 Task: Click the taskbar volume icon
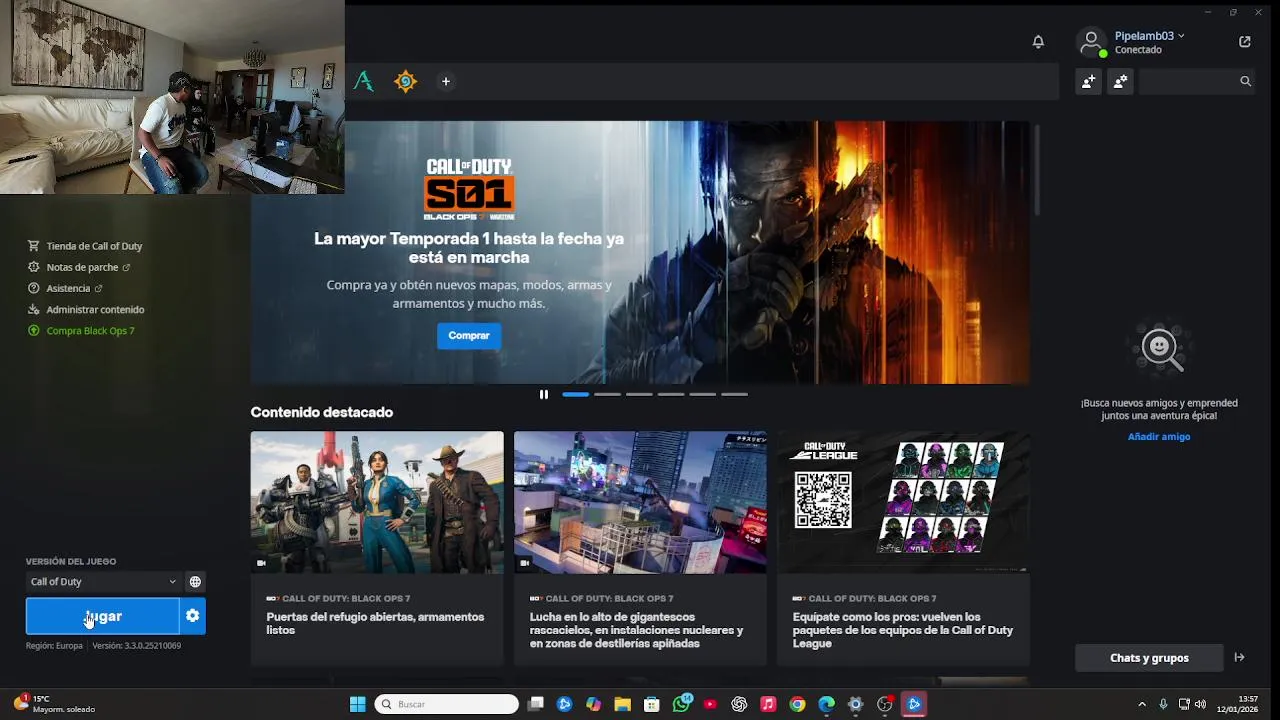pos(1200,704)
